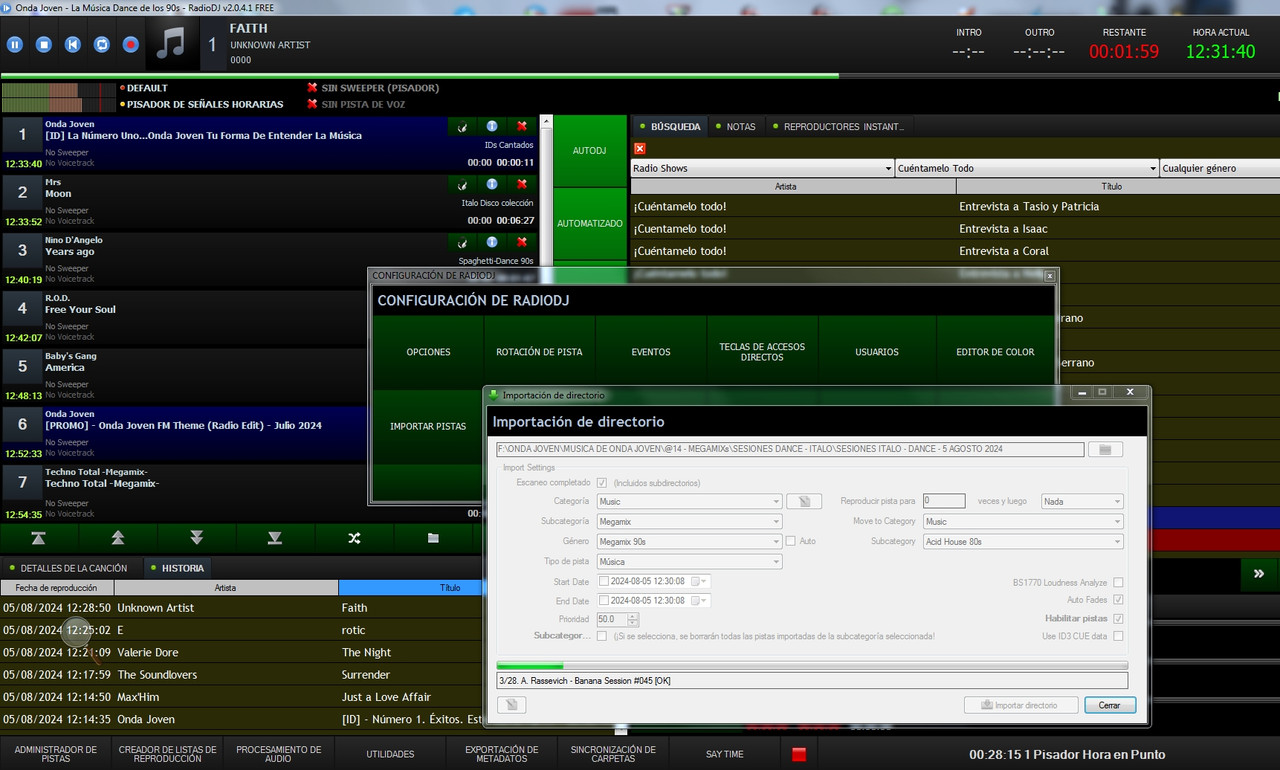This screenshot has height=770, width=1280.
Task: Open Tipo de pista dropdown
Action: (x=689, y=562)
